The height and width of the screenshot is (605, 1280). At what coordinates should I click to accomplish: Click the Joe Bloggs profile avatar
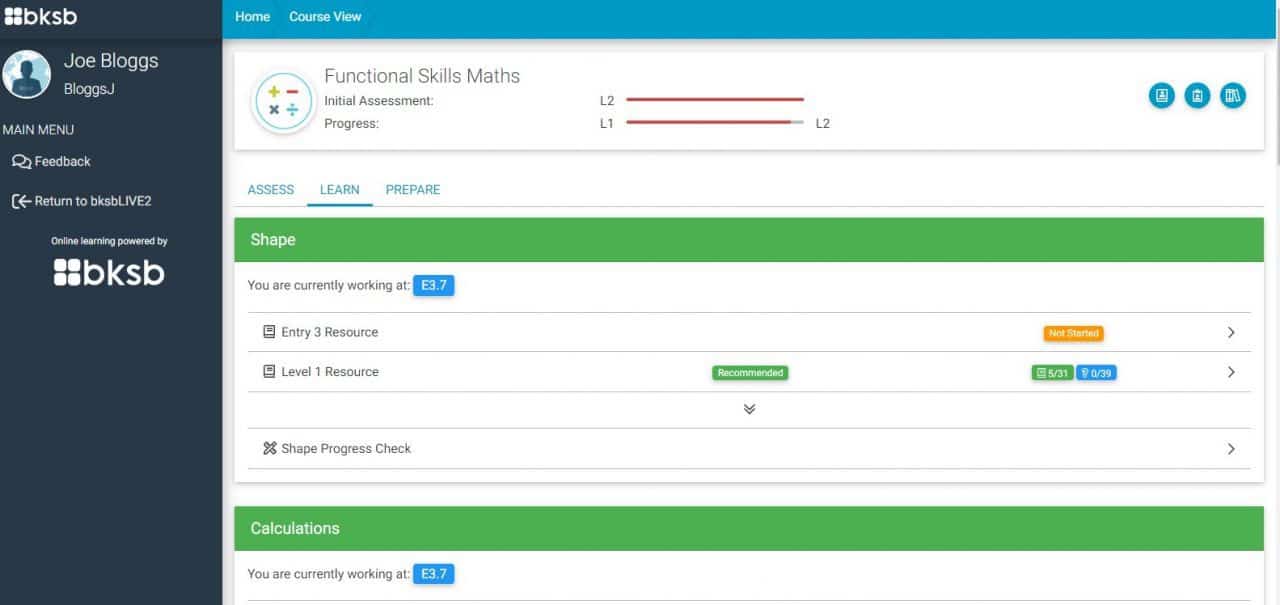pyautogui.click(x=27, y=74)
